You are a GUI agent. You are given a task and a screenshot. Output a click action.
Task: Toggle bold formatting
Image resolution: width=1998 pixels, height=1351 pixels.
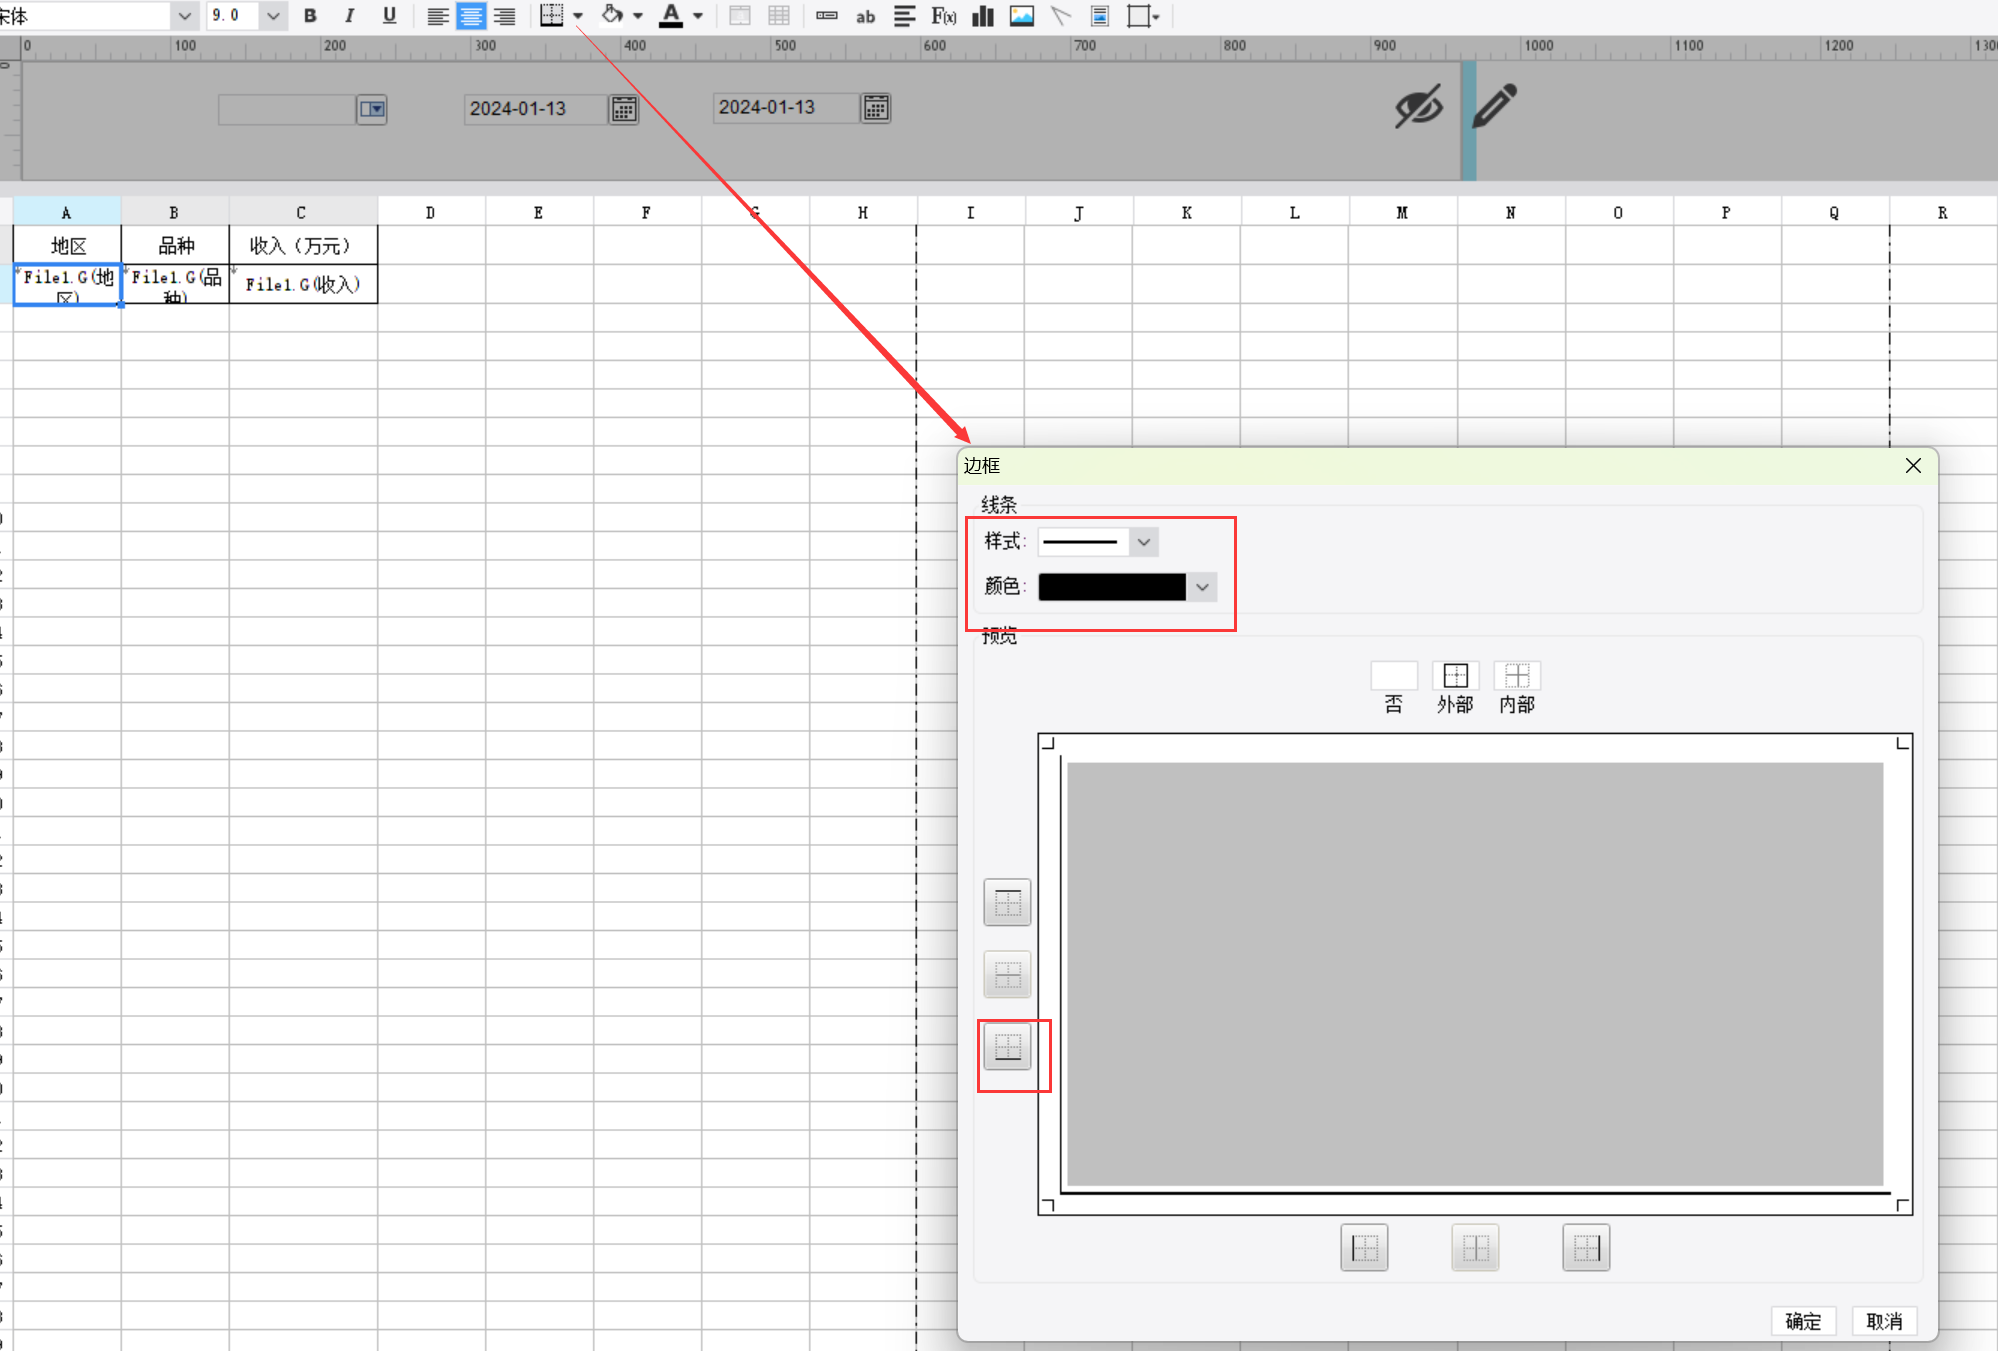[x=310, y=16]
